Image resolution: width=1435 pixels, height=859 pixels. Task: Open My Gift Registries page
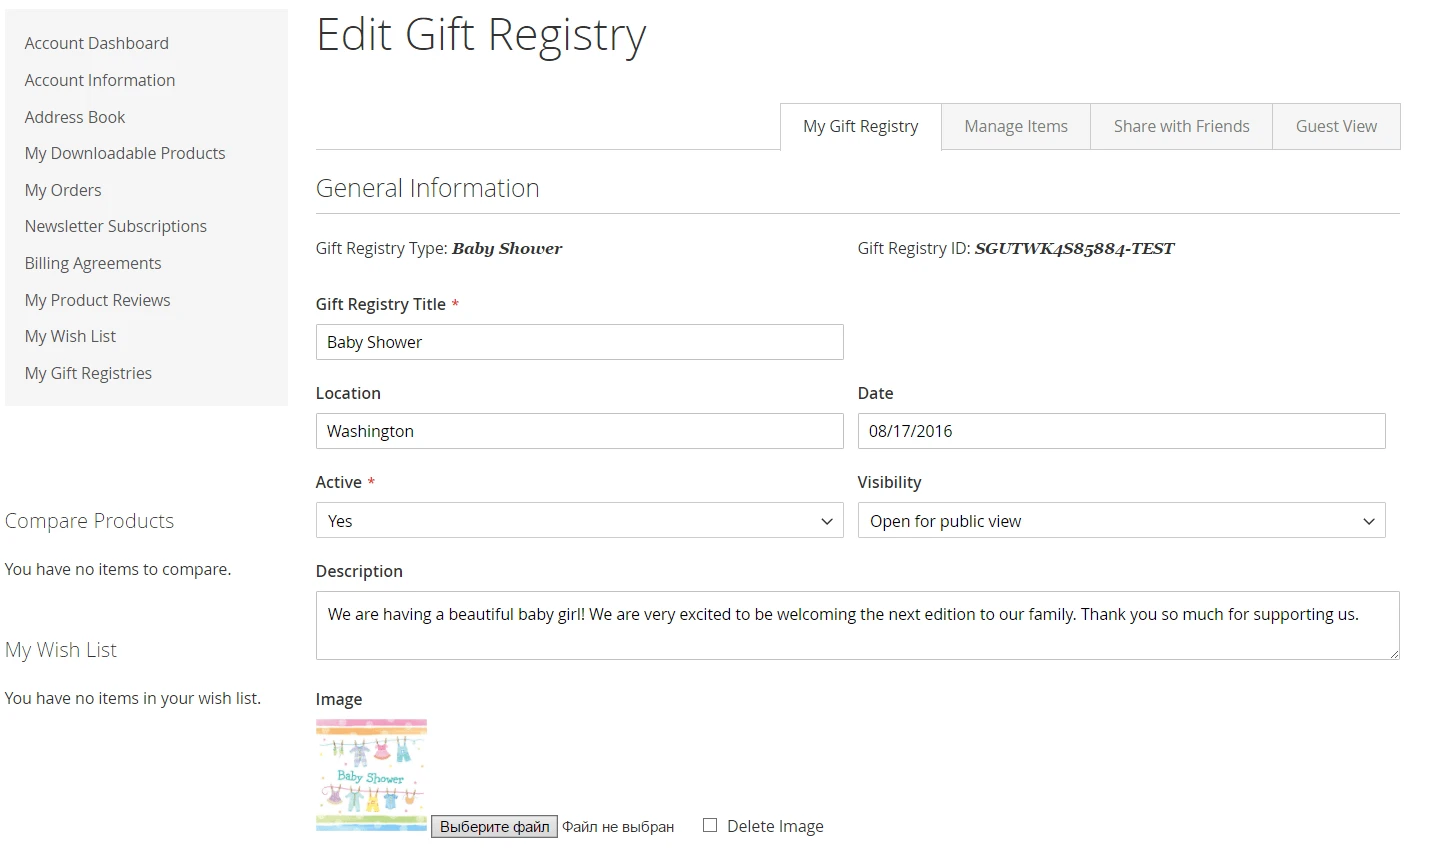click(x=88, y=372)
